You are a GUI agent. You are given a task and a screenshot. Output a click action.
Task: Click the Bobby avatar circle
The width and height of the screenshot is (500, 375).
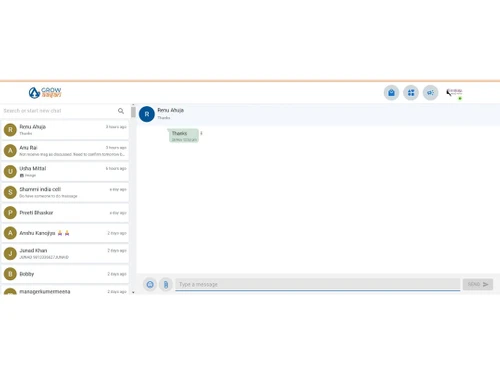10,274
